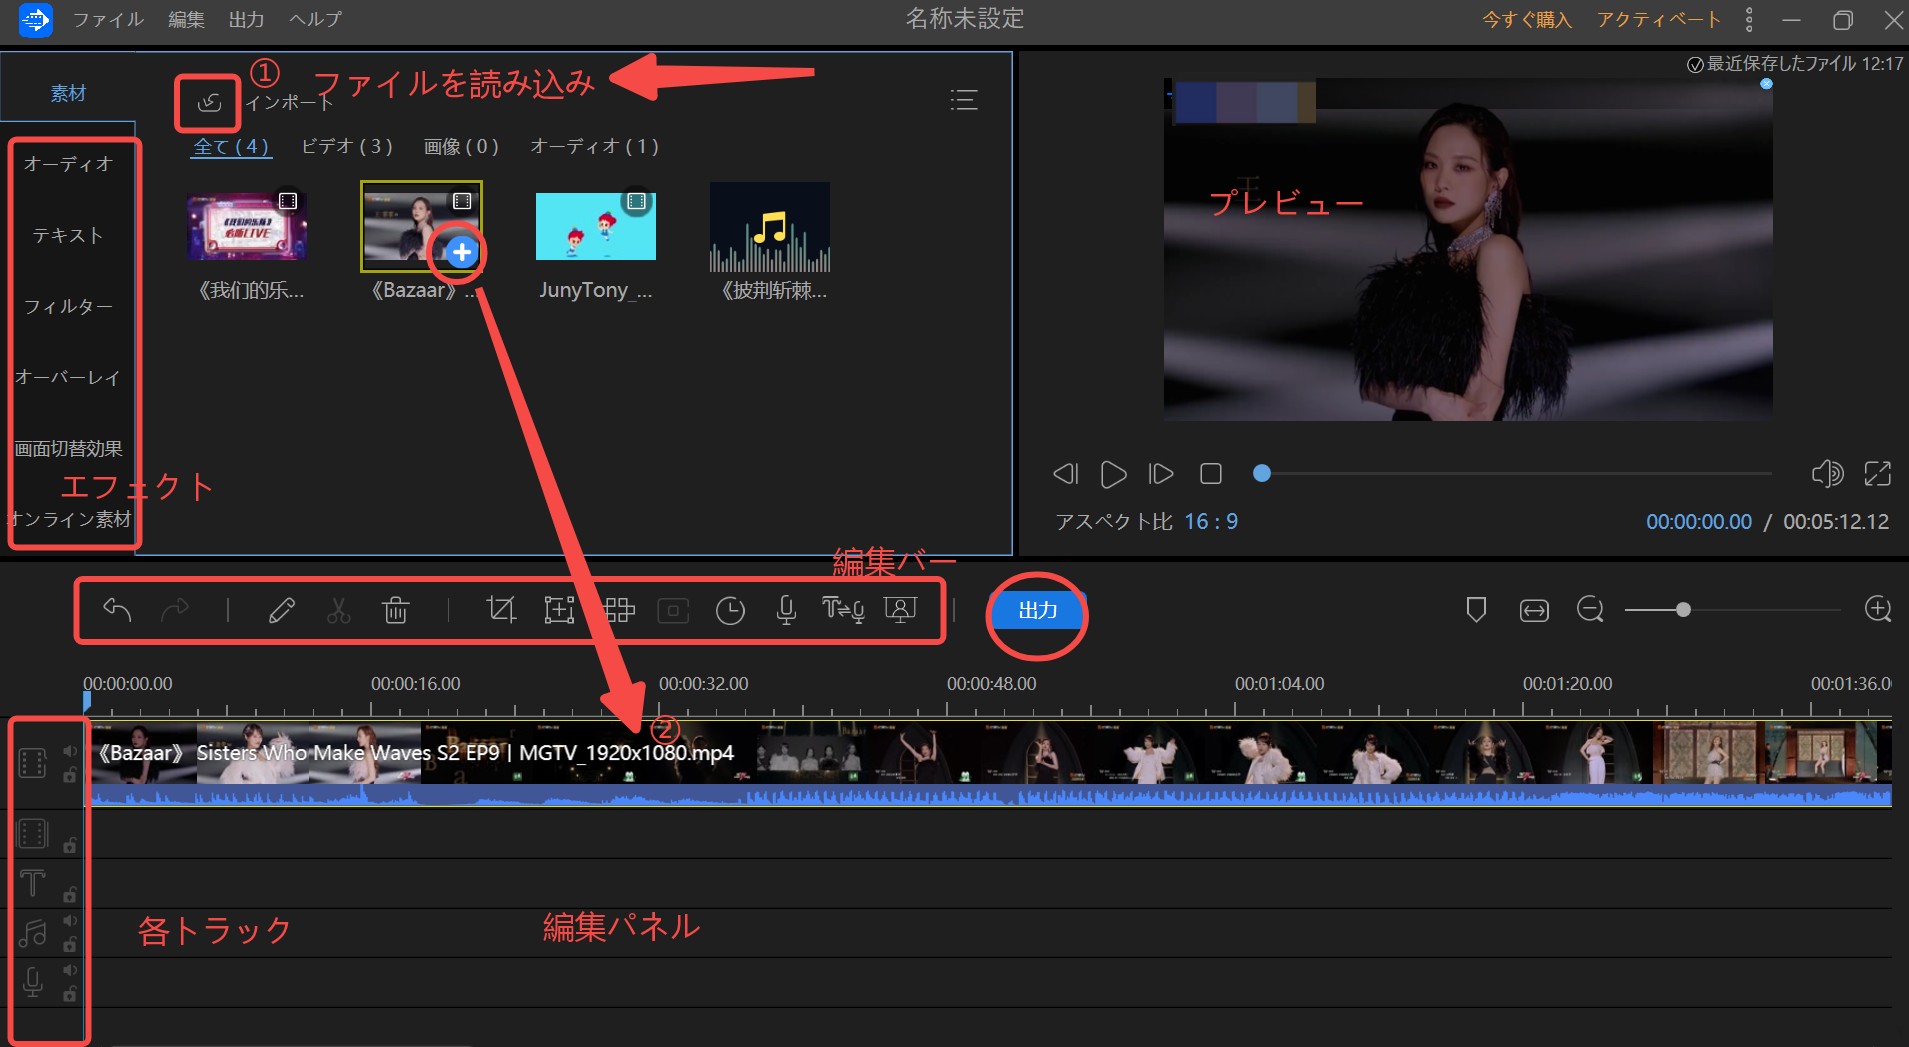Step back to the previous frame

point(1066,473)
